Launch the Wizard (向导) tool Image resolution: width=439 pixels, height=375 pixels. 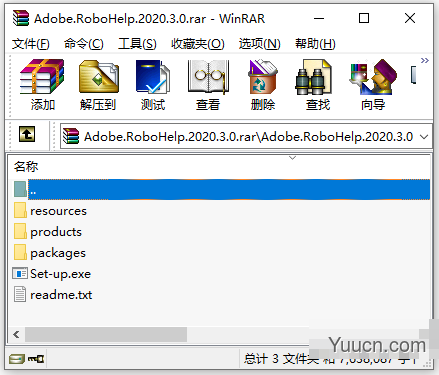tap(373, 85)
